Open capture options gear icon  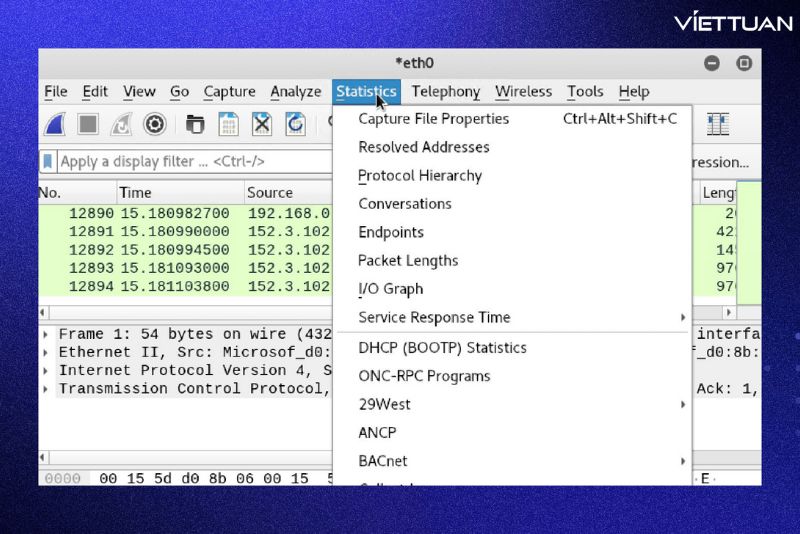[155, 124]
